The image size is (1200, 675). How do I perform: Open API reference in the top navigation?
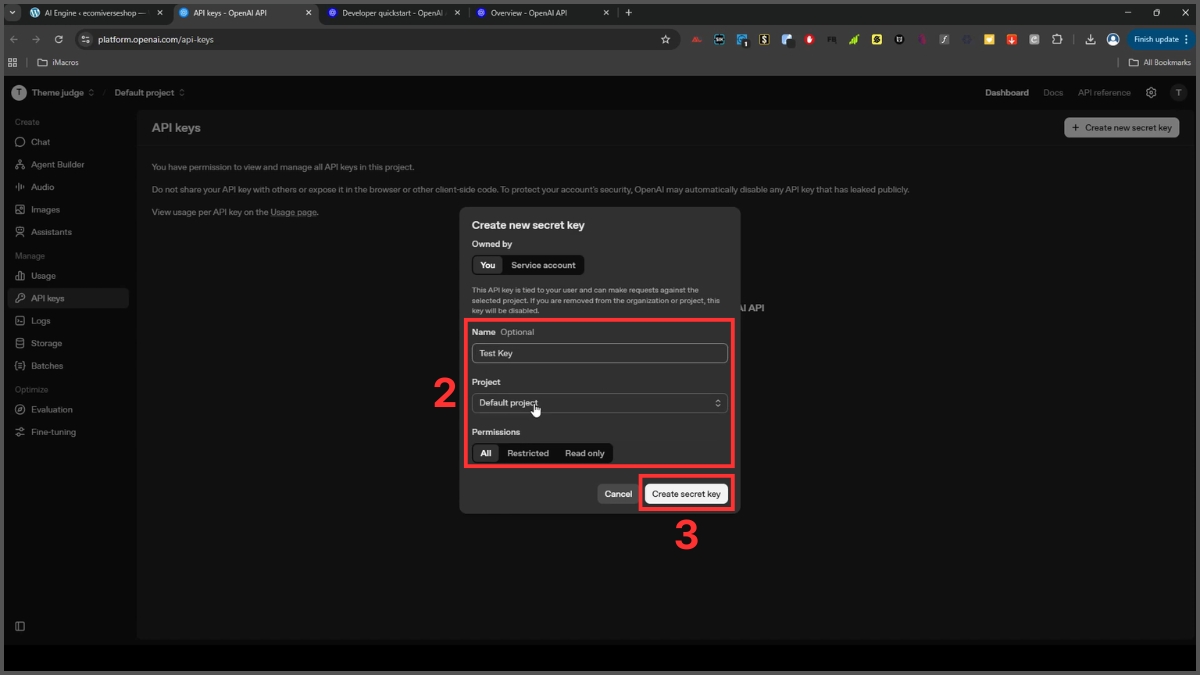pos(1104,92)
